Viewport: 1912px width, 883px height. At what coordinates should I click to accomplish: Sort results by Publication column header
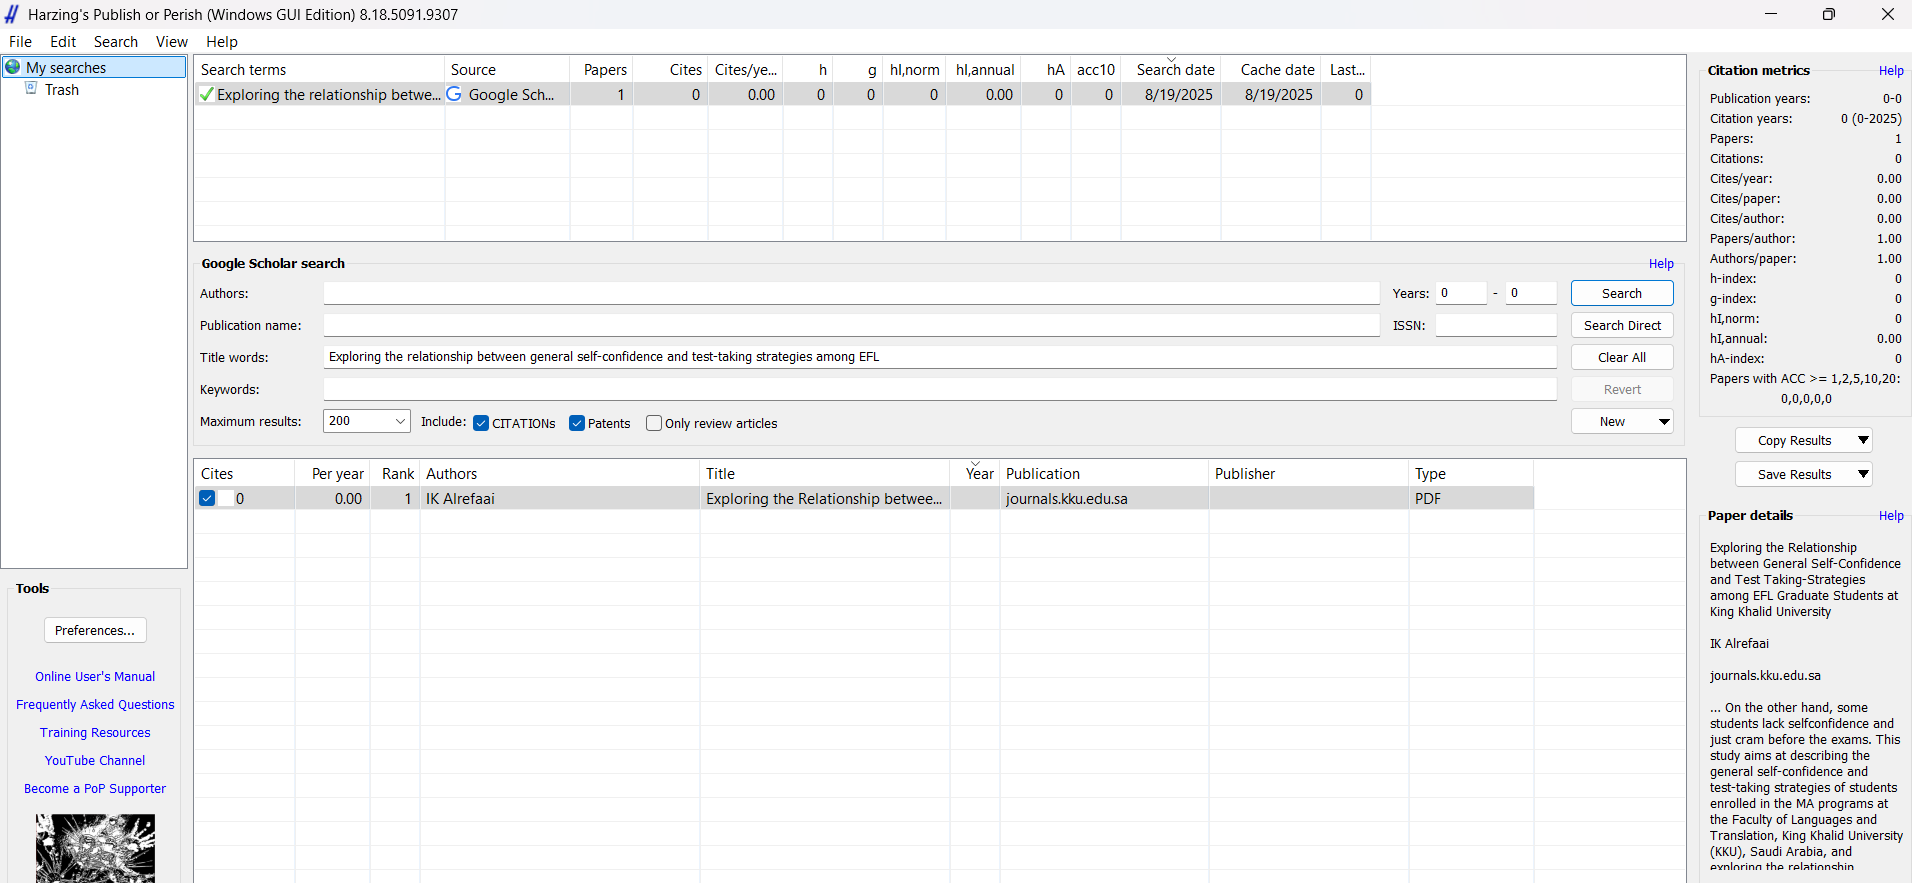[1104, 474]
